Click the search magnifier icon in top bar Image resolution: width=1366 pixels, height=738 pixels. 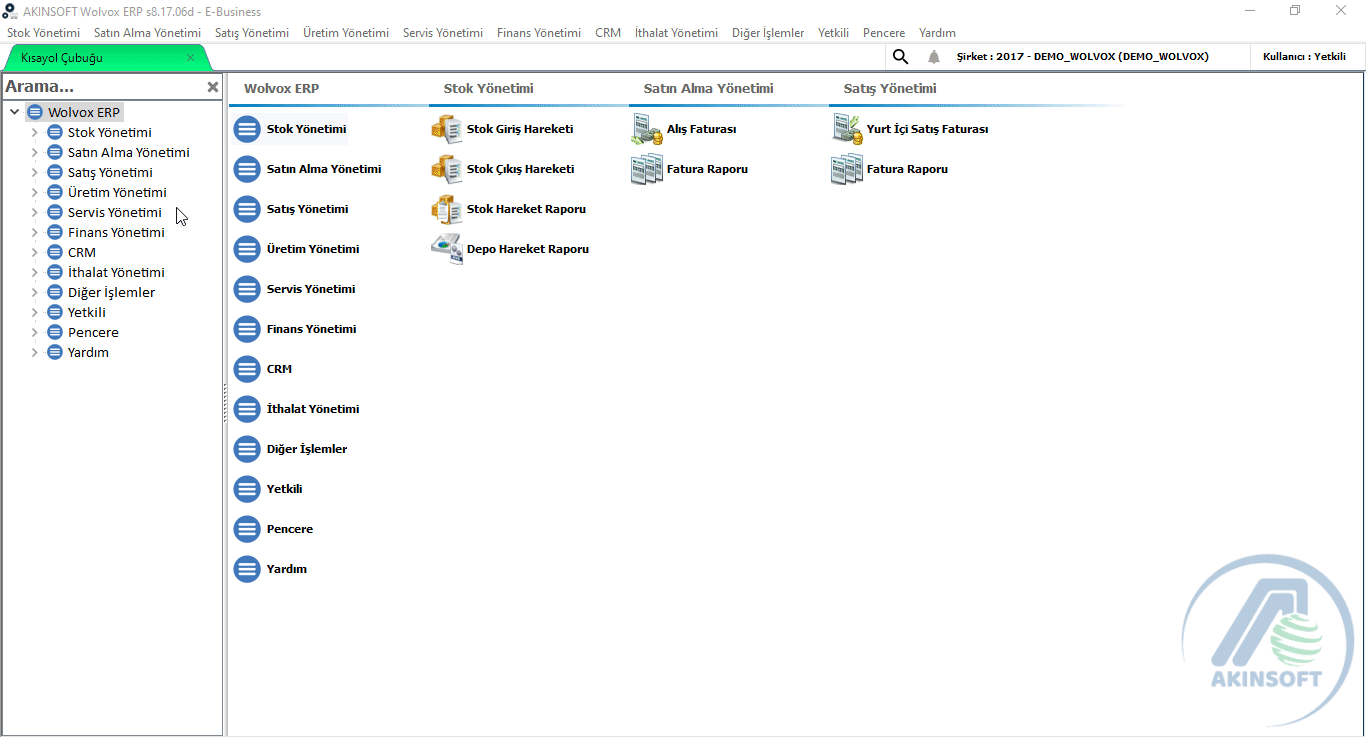point(901,57)
